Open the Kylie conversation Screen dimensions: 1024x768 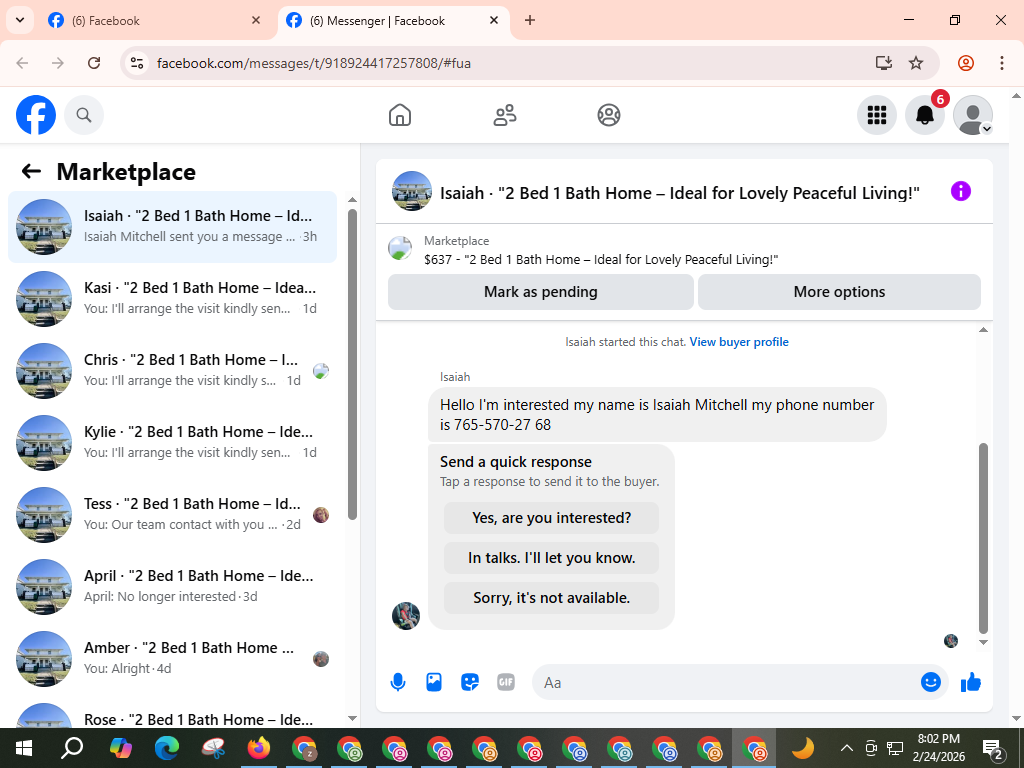click(x=172, y=442)
